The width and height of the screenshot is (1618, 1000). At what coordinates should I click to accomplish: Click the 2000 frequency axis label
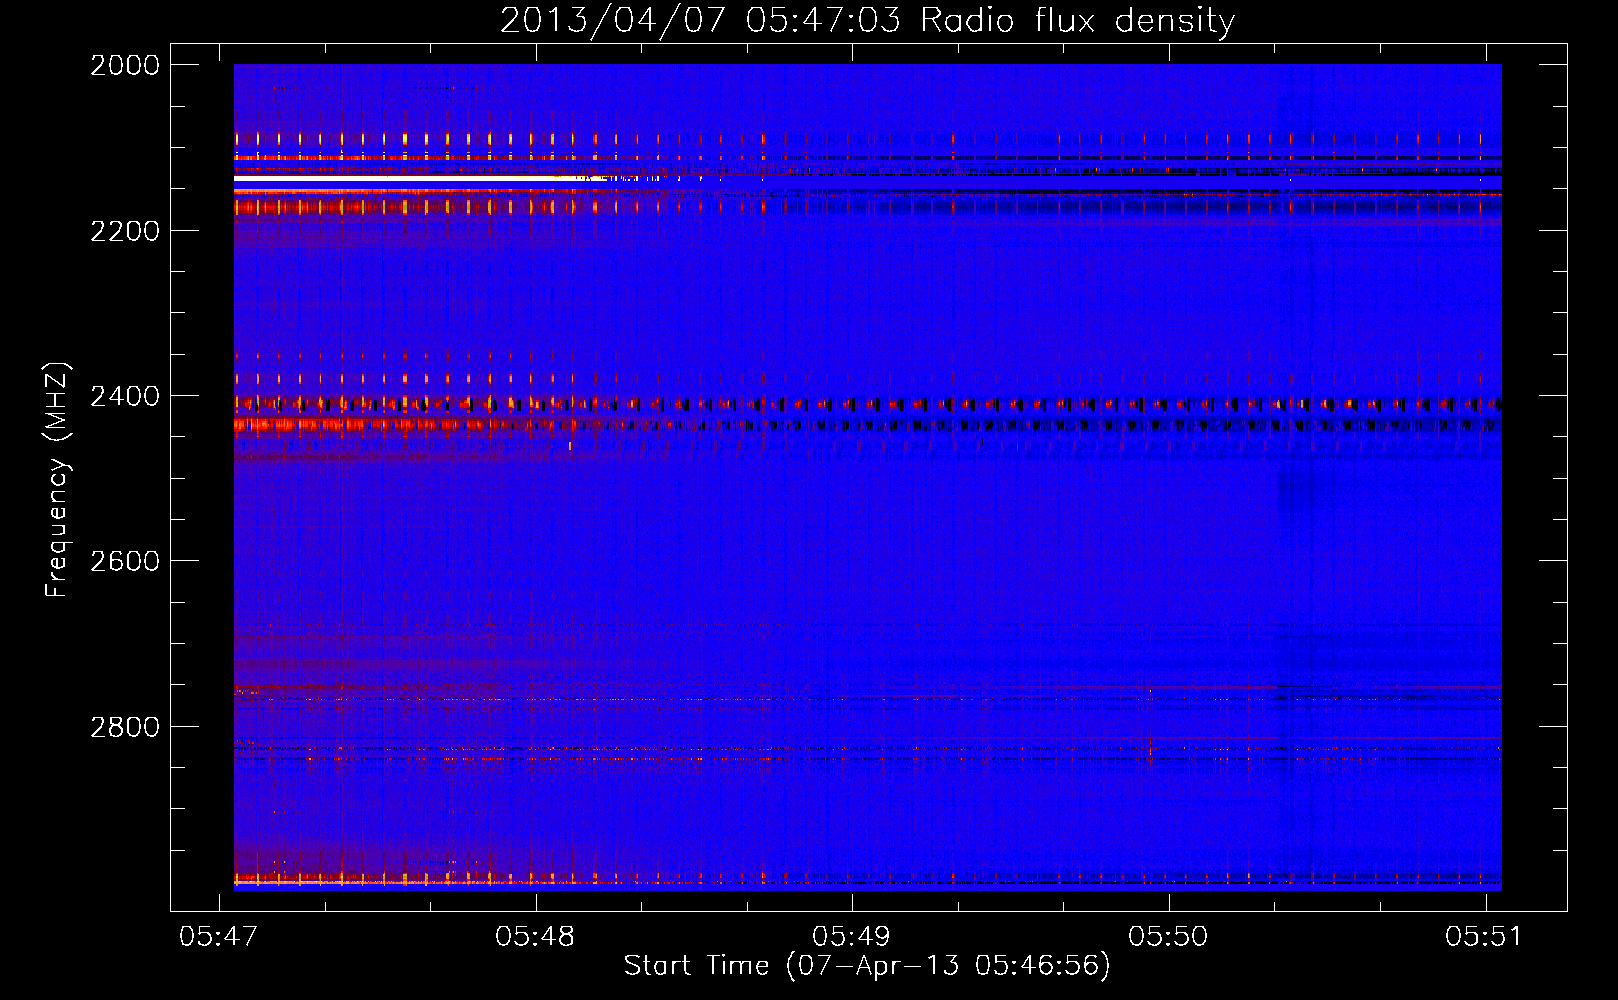pyautogui.click(x=125, y=65)
